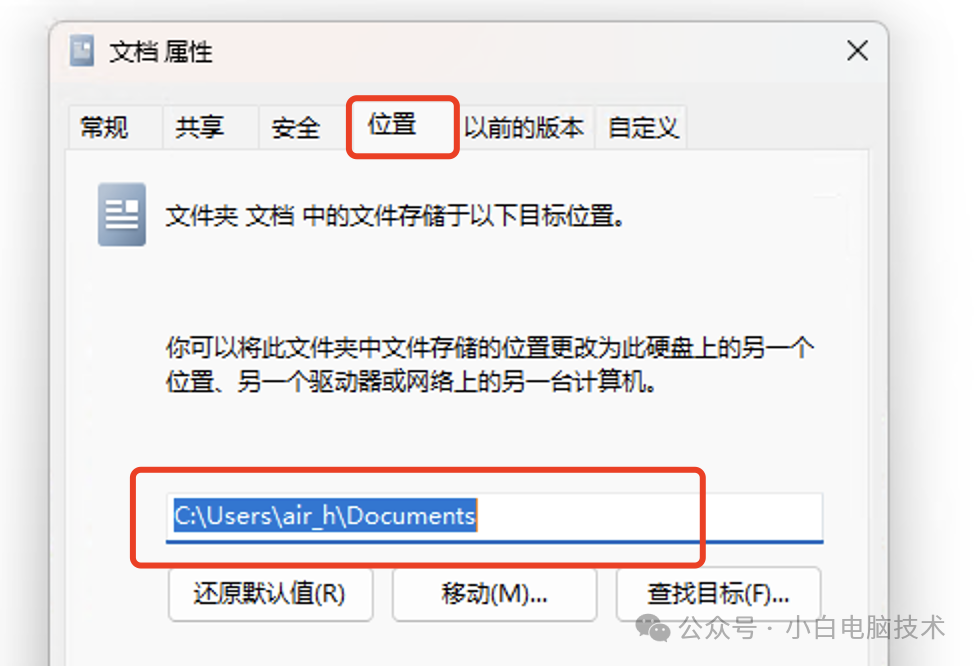Close the 文档 属性 dialog
This screenshot has width=976, height=666.
click(857, 50)
